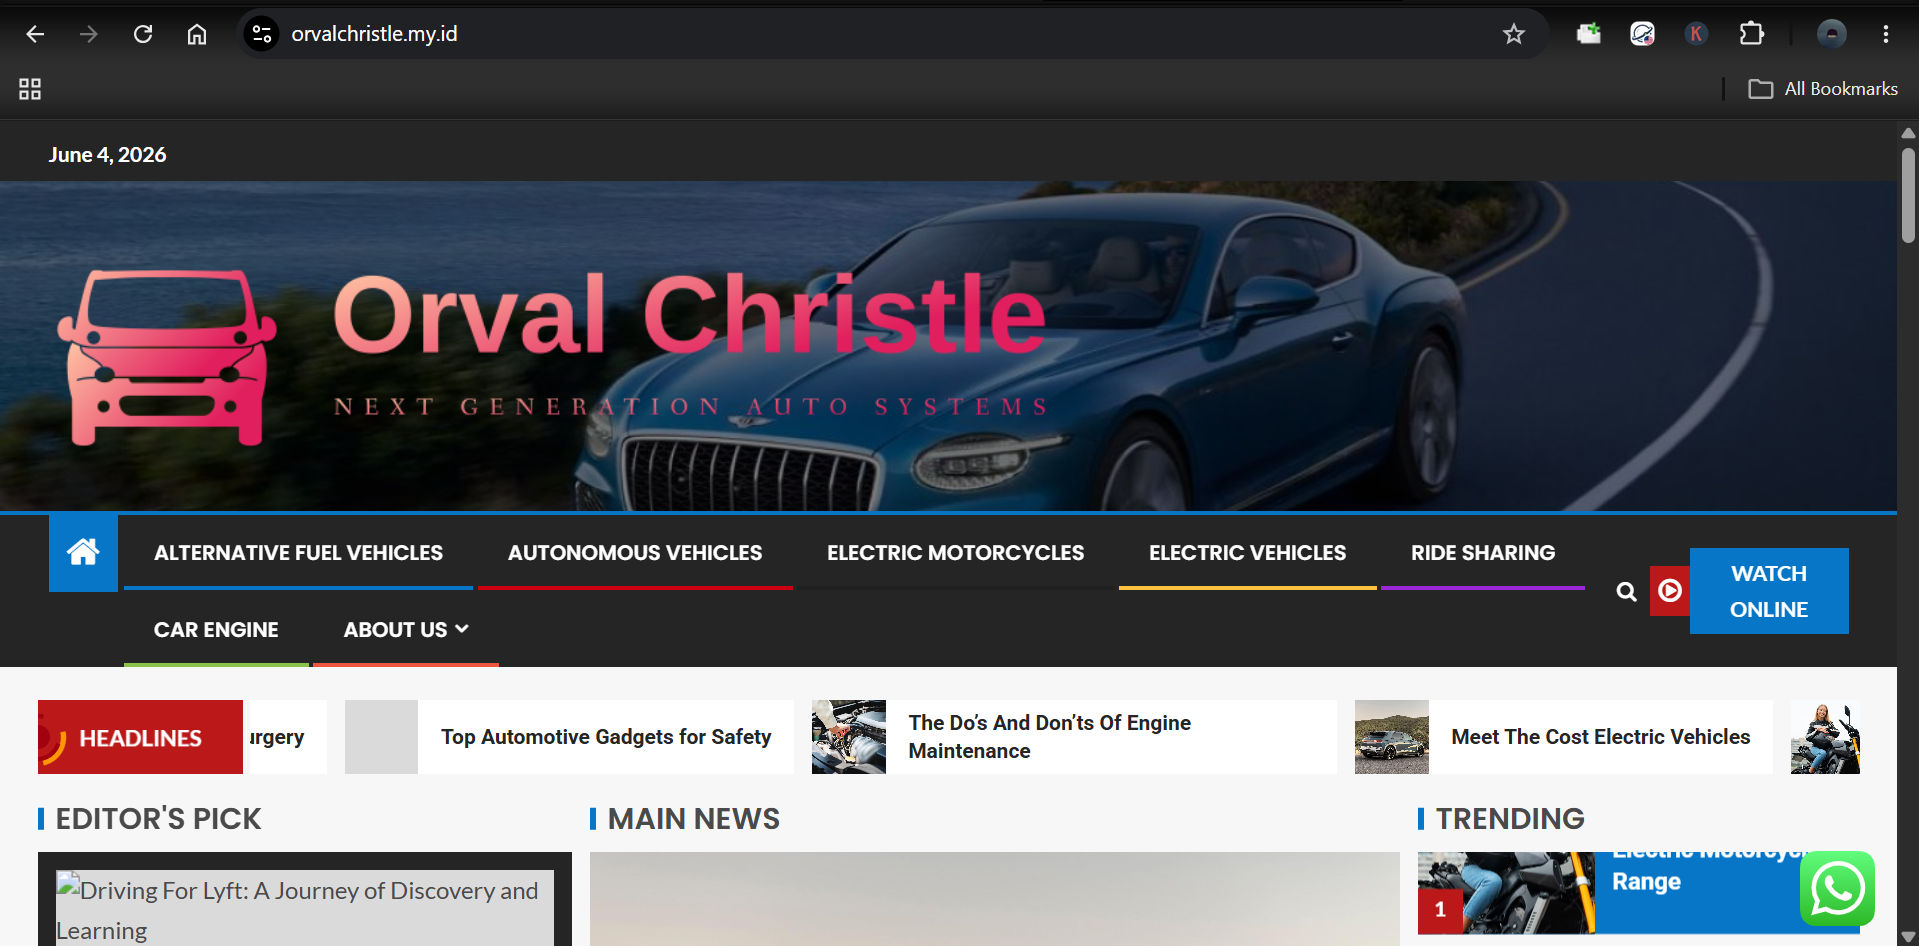Click the green extension icon in toolbar
The width and height of the screenshot is (1919, 946).
point(1589,34)
